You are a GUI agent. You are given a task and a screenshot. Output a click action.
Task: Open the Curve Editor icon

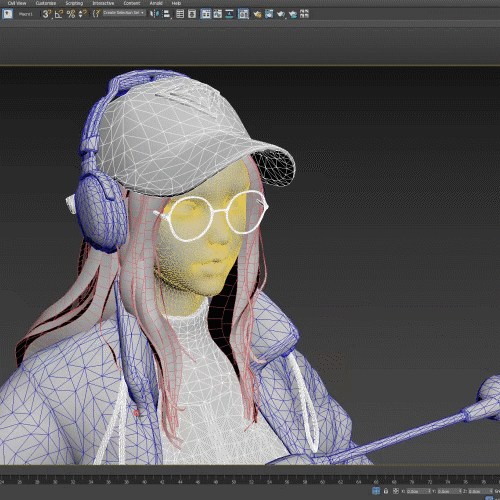[218, 14]
